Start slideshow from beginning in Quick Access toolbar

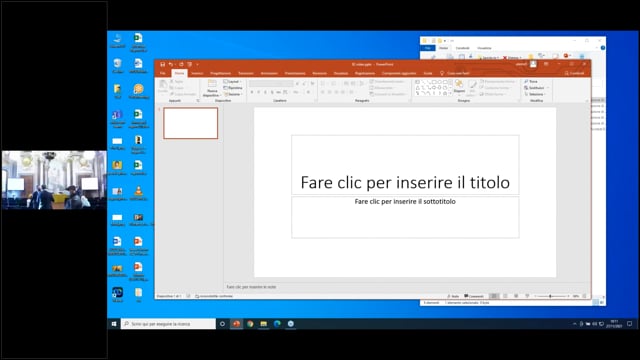(190, 64)
